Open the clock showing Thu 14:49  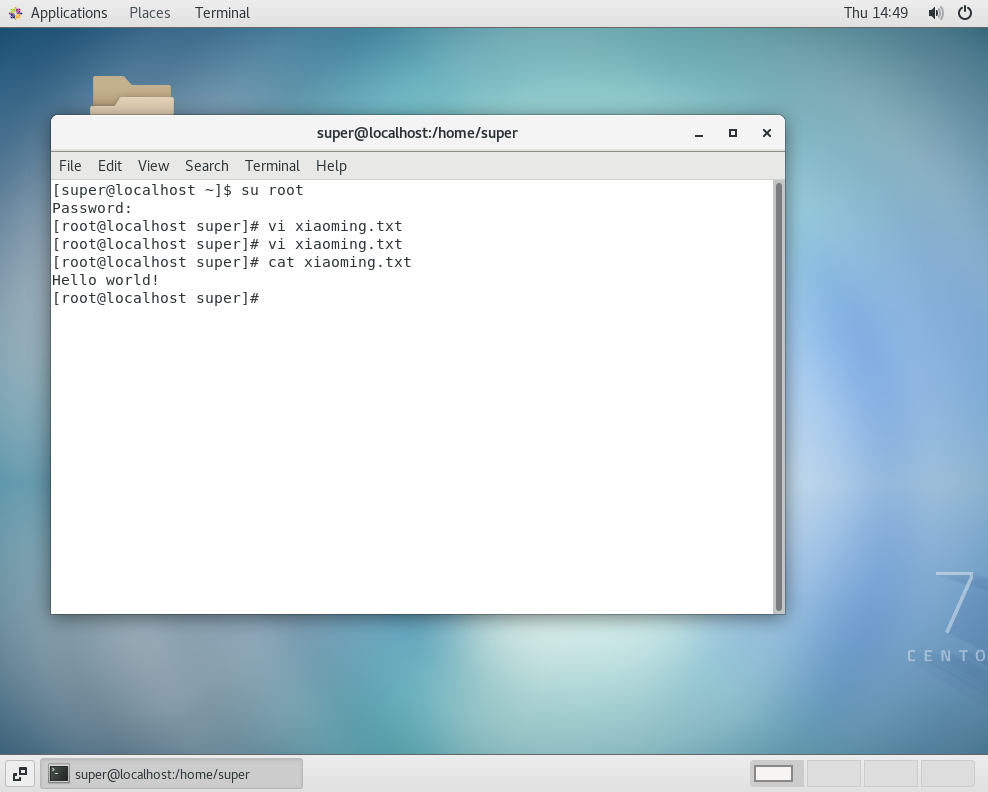875,13
